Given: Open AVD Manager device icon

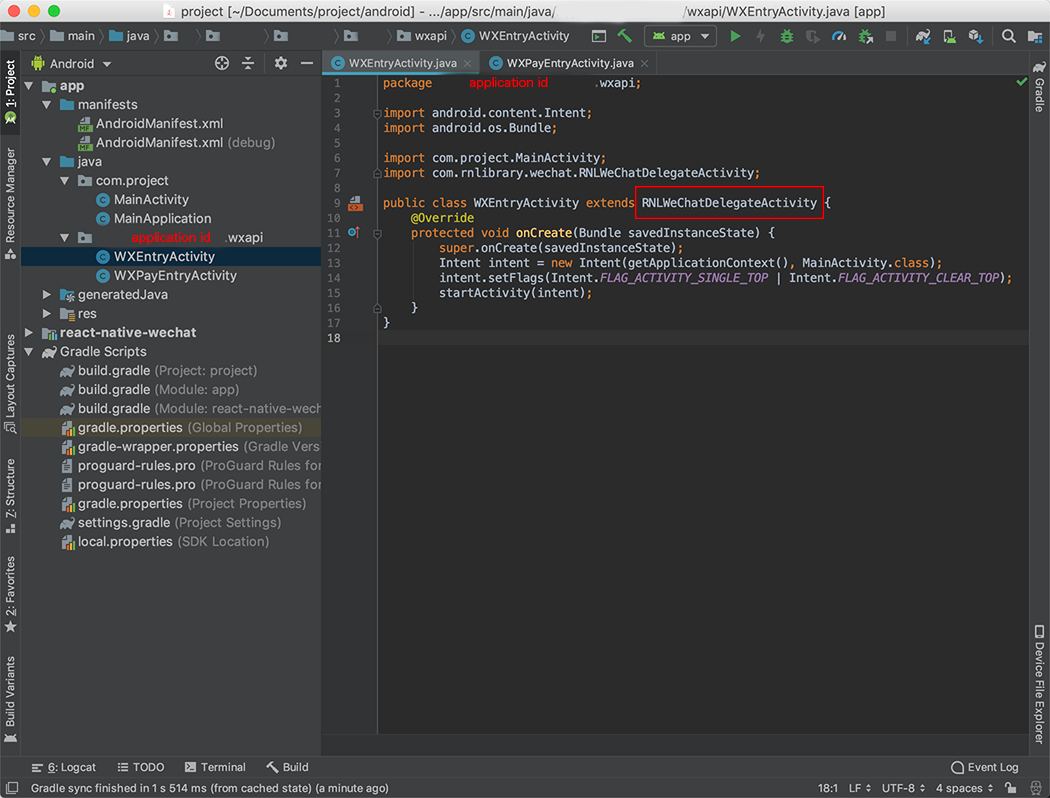Looking at the screenshot, I should pyautogui.click(x=949, y=36).
